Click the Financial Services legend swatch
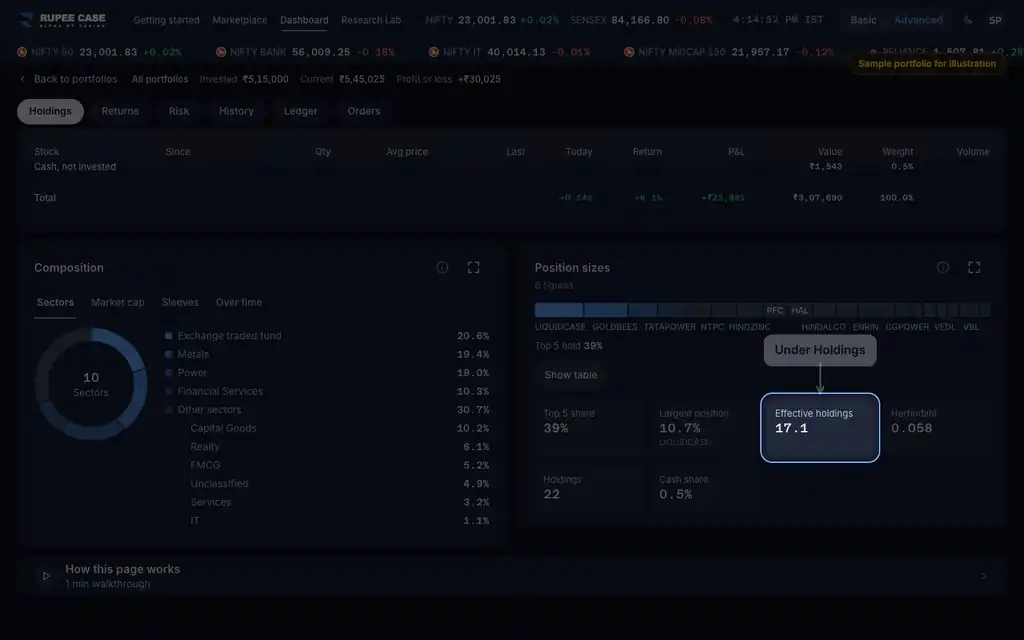The height and width of the screenshot is (640, 1024). pyautogui.click(x=168, y=391)
